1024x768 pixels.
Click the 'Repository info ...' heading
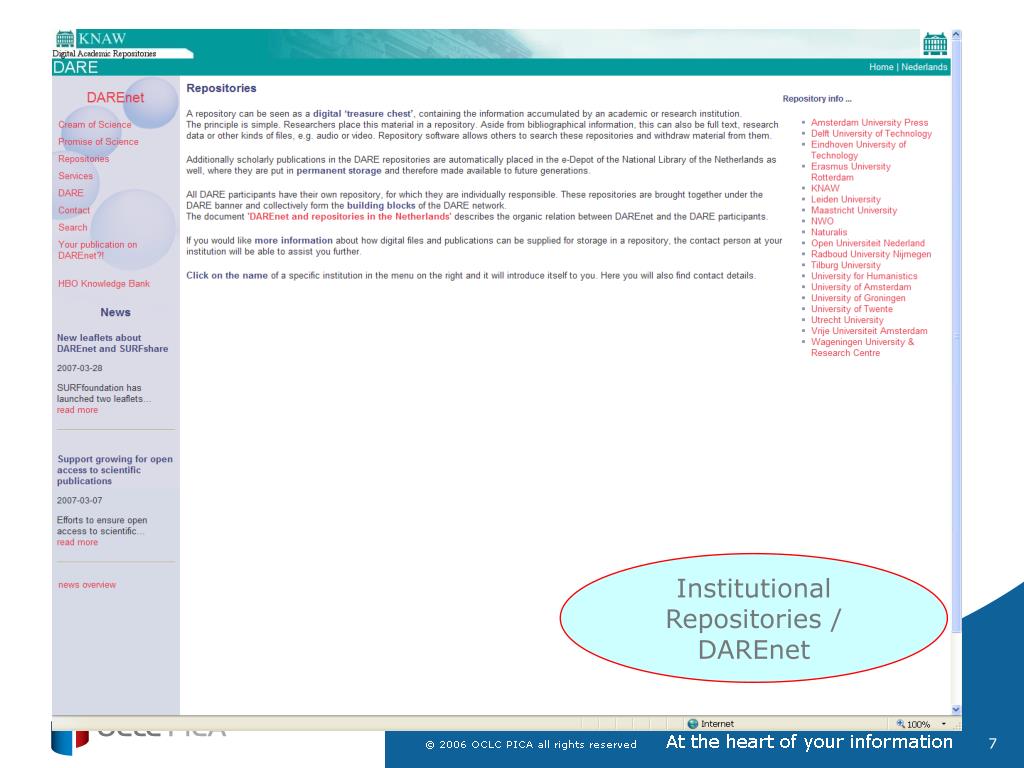[x=817, y=99]
